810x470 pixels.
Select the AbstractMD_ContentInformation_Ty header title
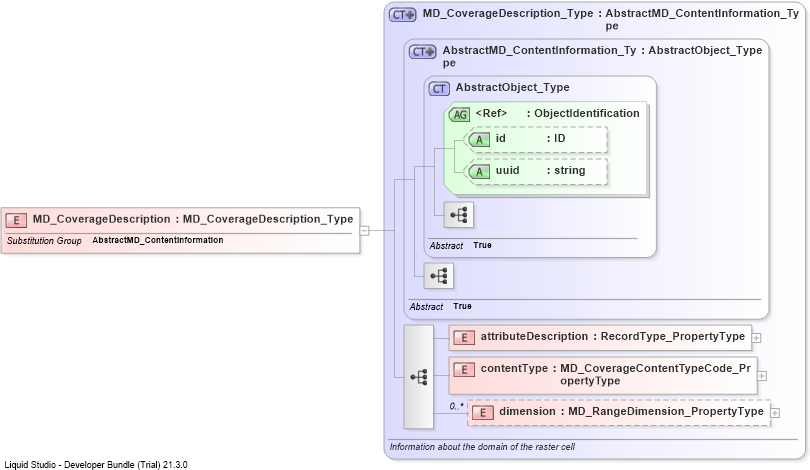coord(539,56)
